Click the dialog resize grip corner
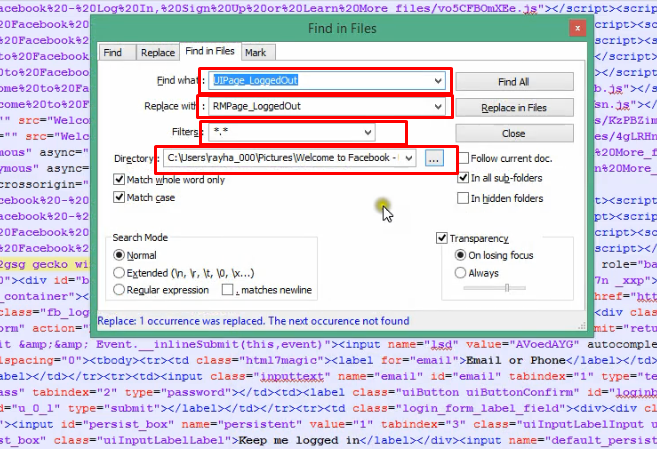The image size is (657, 449). tap(582, 326)
